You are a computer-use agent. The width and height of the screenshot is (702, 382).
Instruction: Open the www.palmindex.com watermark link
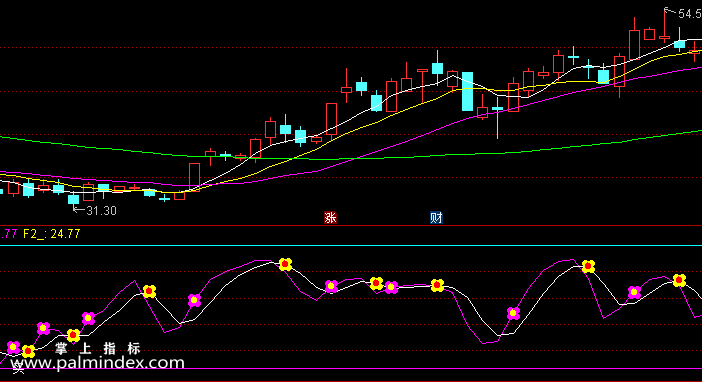point(98,363)
